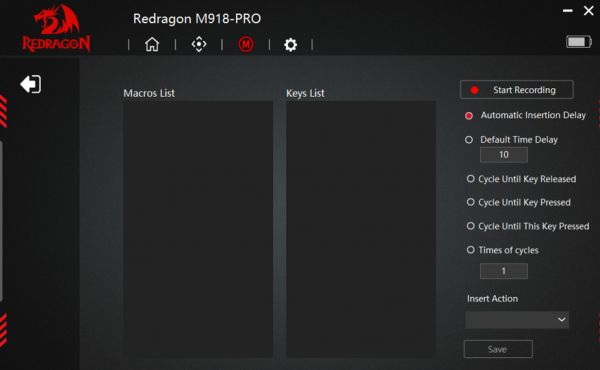Close the Redragon M918-PRO window

589,11
